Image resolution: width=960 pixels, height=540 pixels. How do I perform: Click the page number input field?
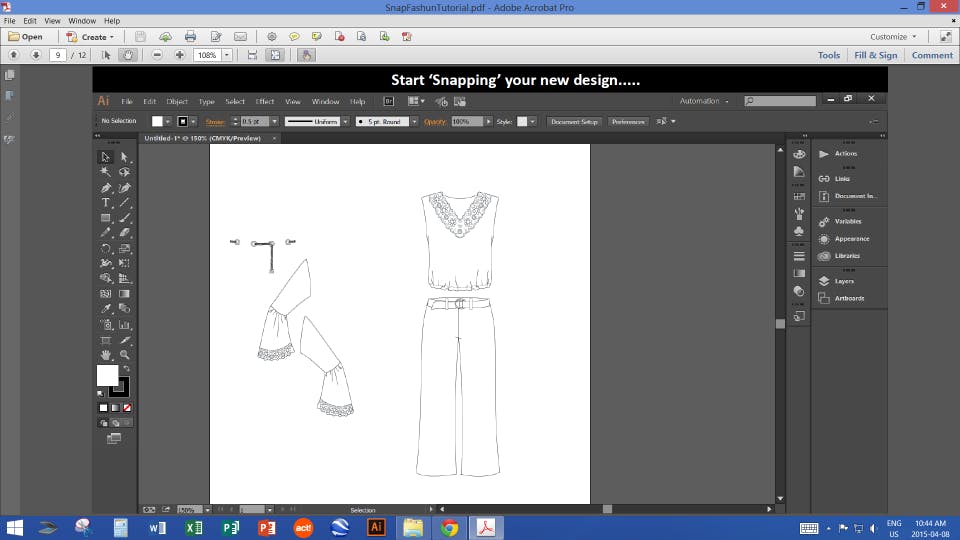point(58,55)
